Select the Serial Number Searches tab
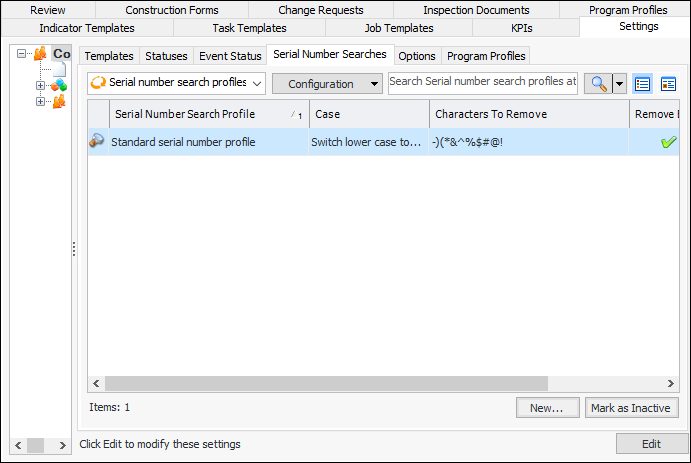The height and width of the screenshot is (463, 691). 330,54
